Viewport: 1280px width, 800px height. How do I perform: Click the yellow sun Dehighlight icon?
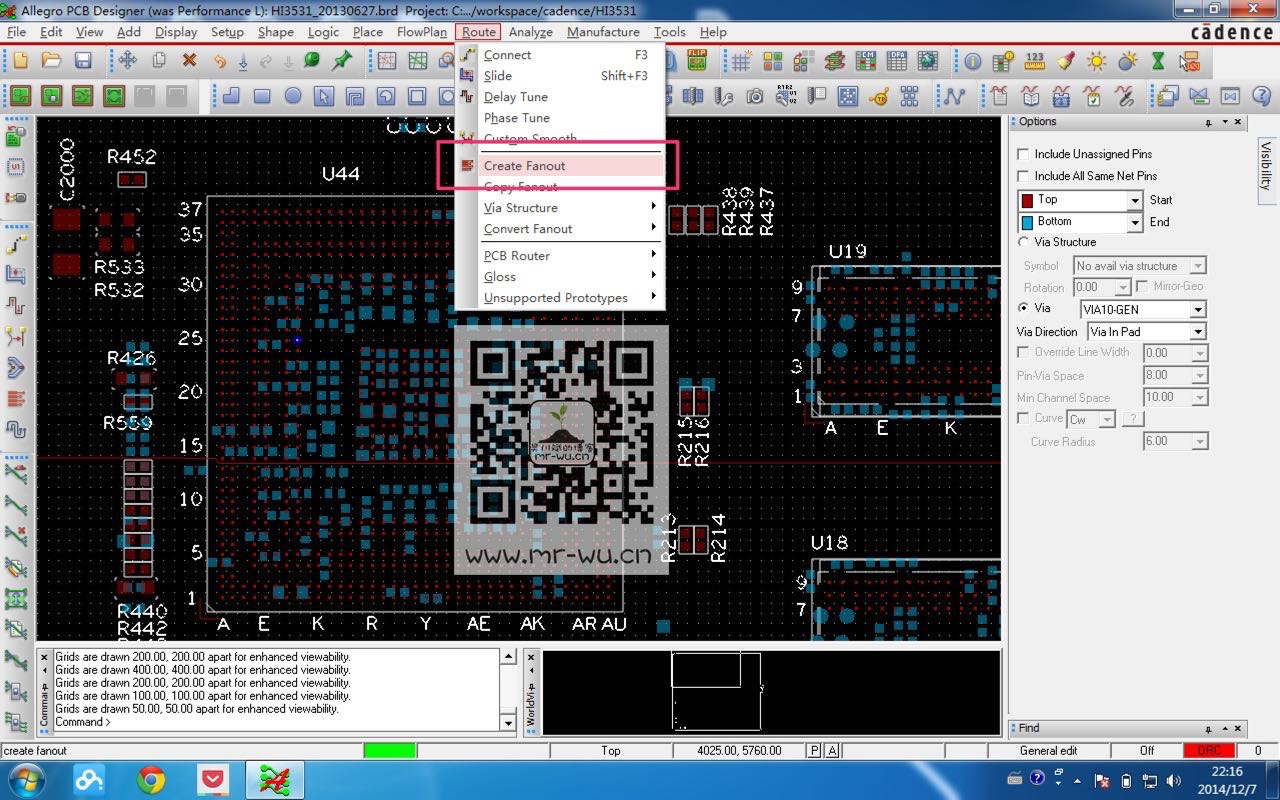[x=1096, y=61]
